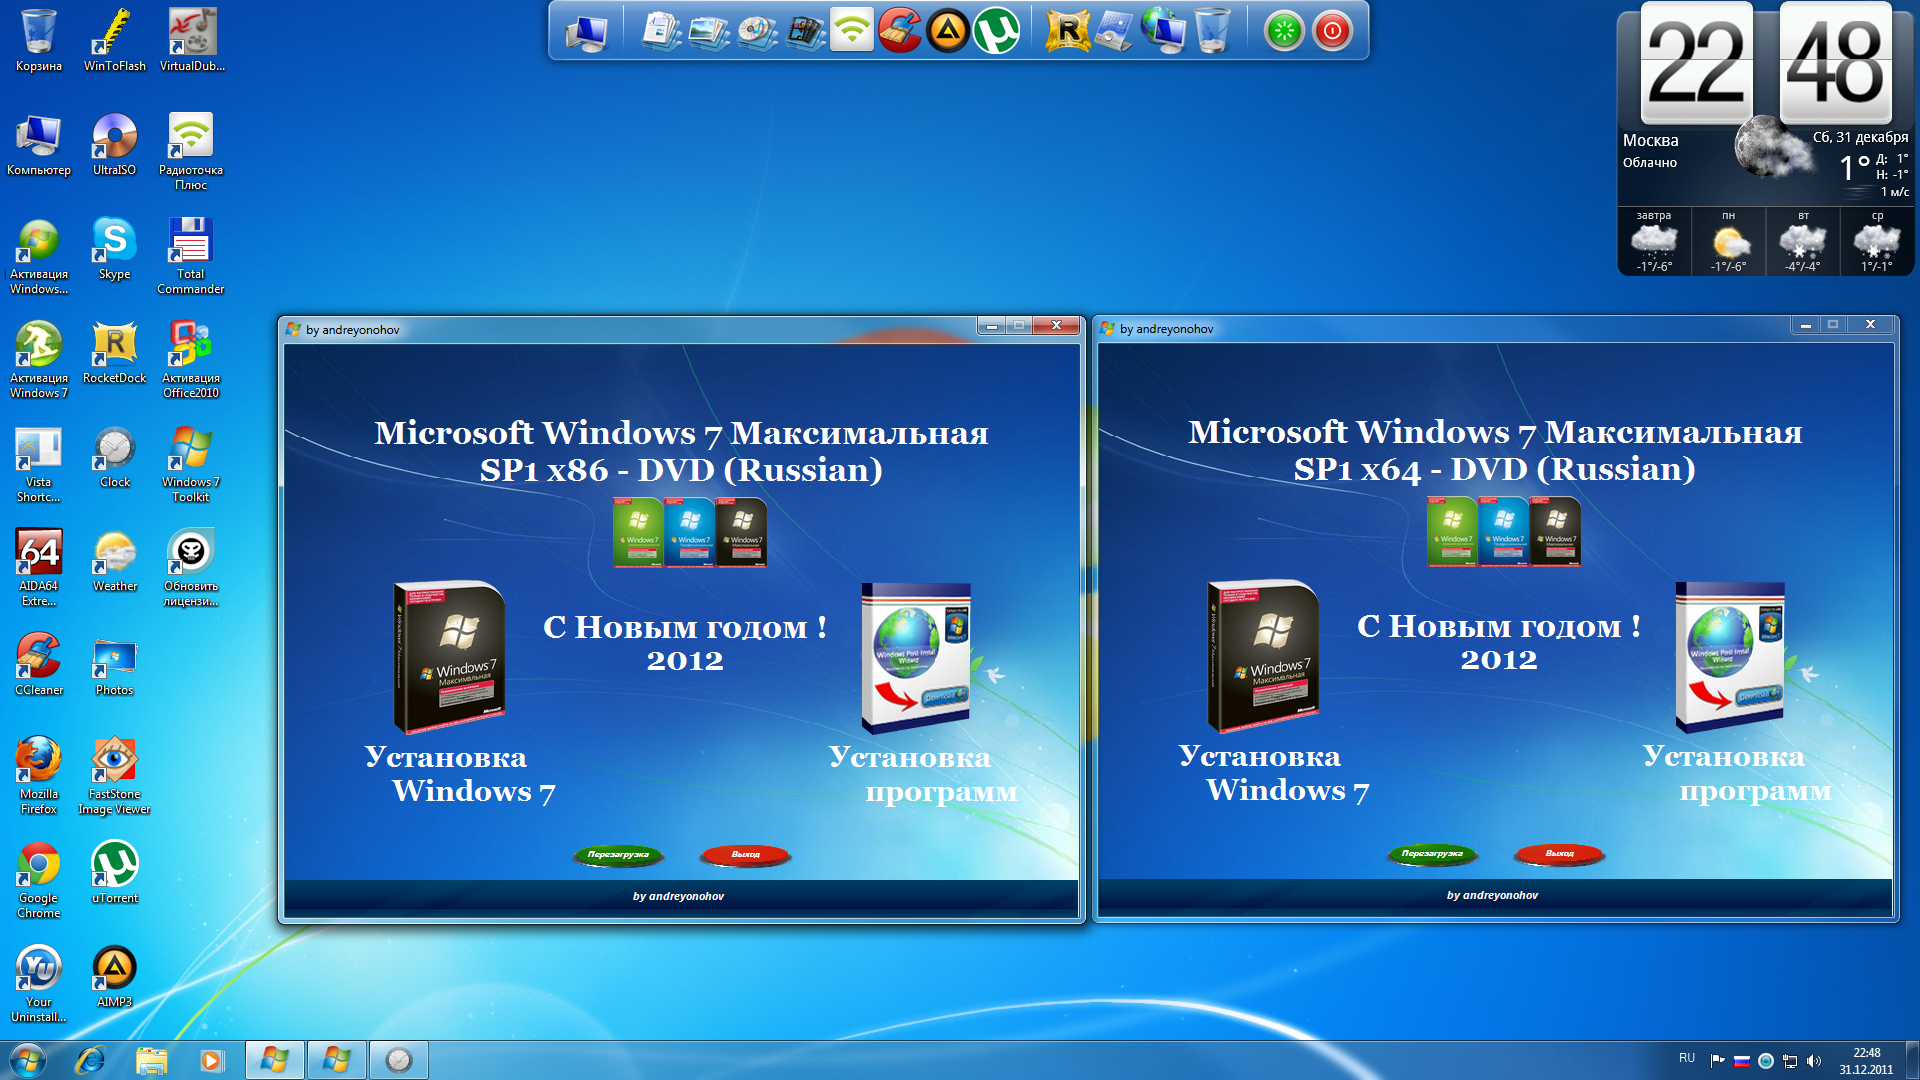1920x1080 pixels.
Task: Click the computer icon in the top dock
Action: click(x=587, y=32)
